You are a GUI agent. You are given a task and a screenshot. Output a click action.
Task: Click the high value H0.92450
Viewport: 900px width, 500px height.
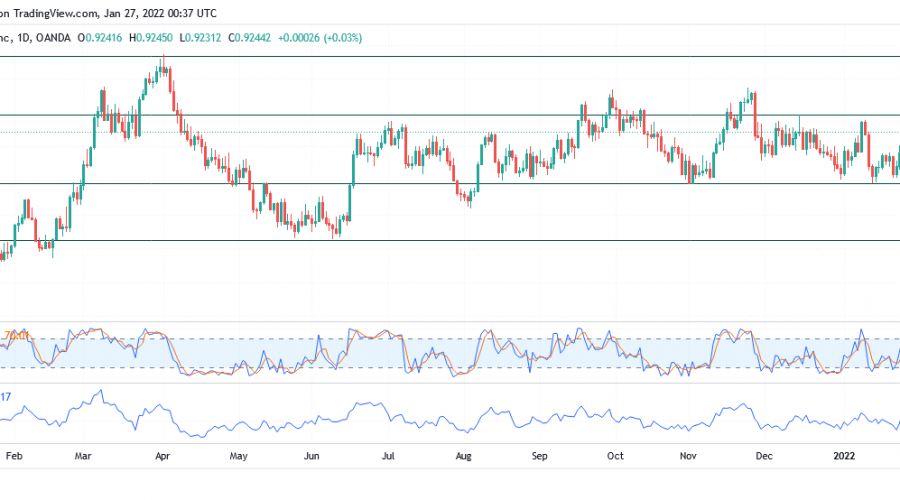(x=150, y=38)
